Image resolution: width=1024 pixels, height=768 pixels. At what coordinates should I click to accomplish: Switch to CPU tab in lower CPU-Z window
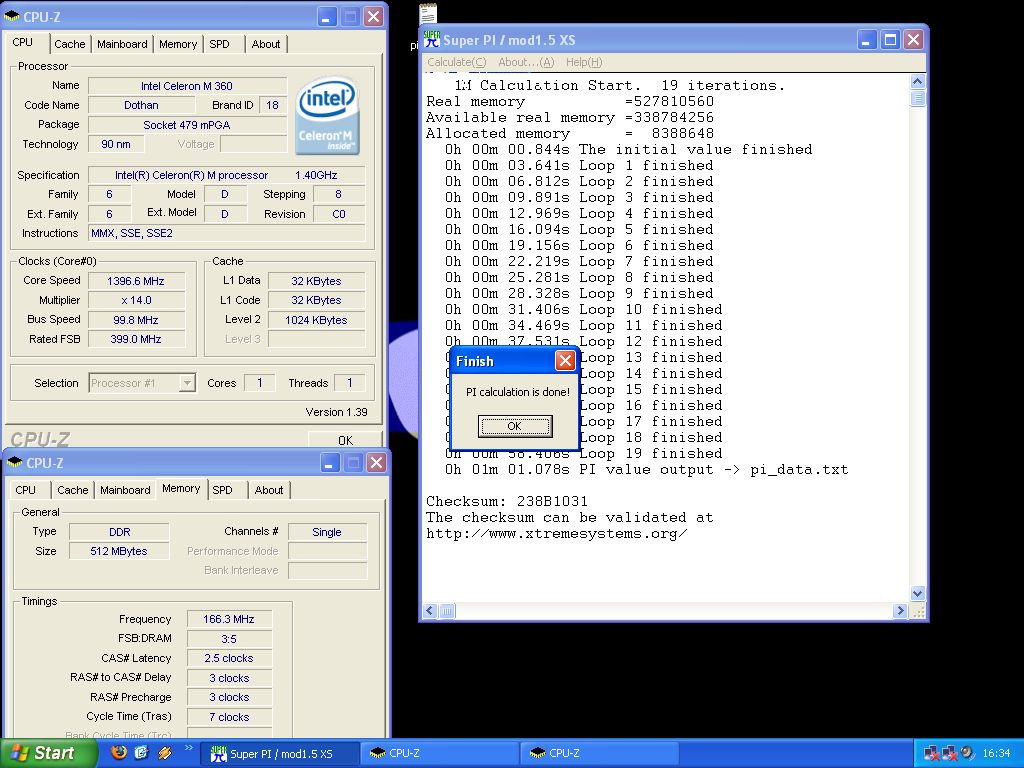point(25,490)
